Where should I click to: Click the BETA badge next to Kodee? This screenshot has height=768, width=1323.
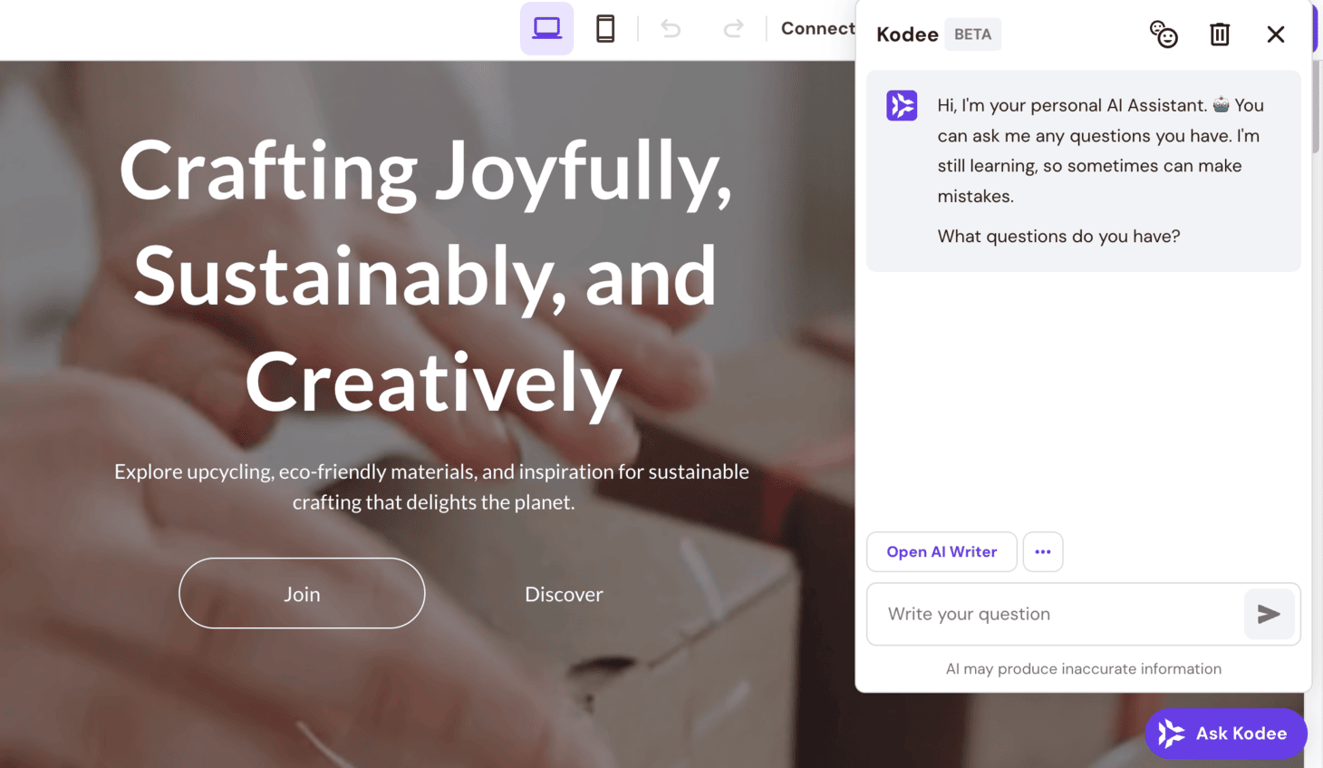point(972,34)
